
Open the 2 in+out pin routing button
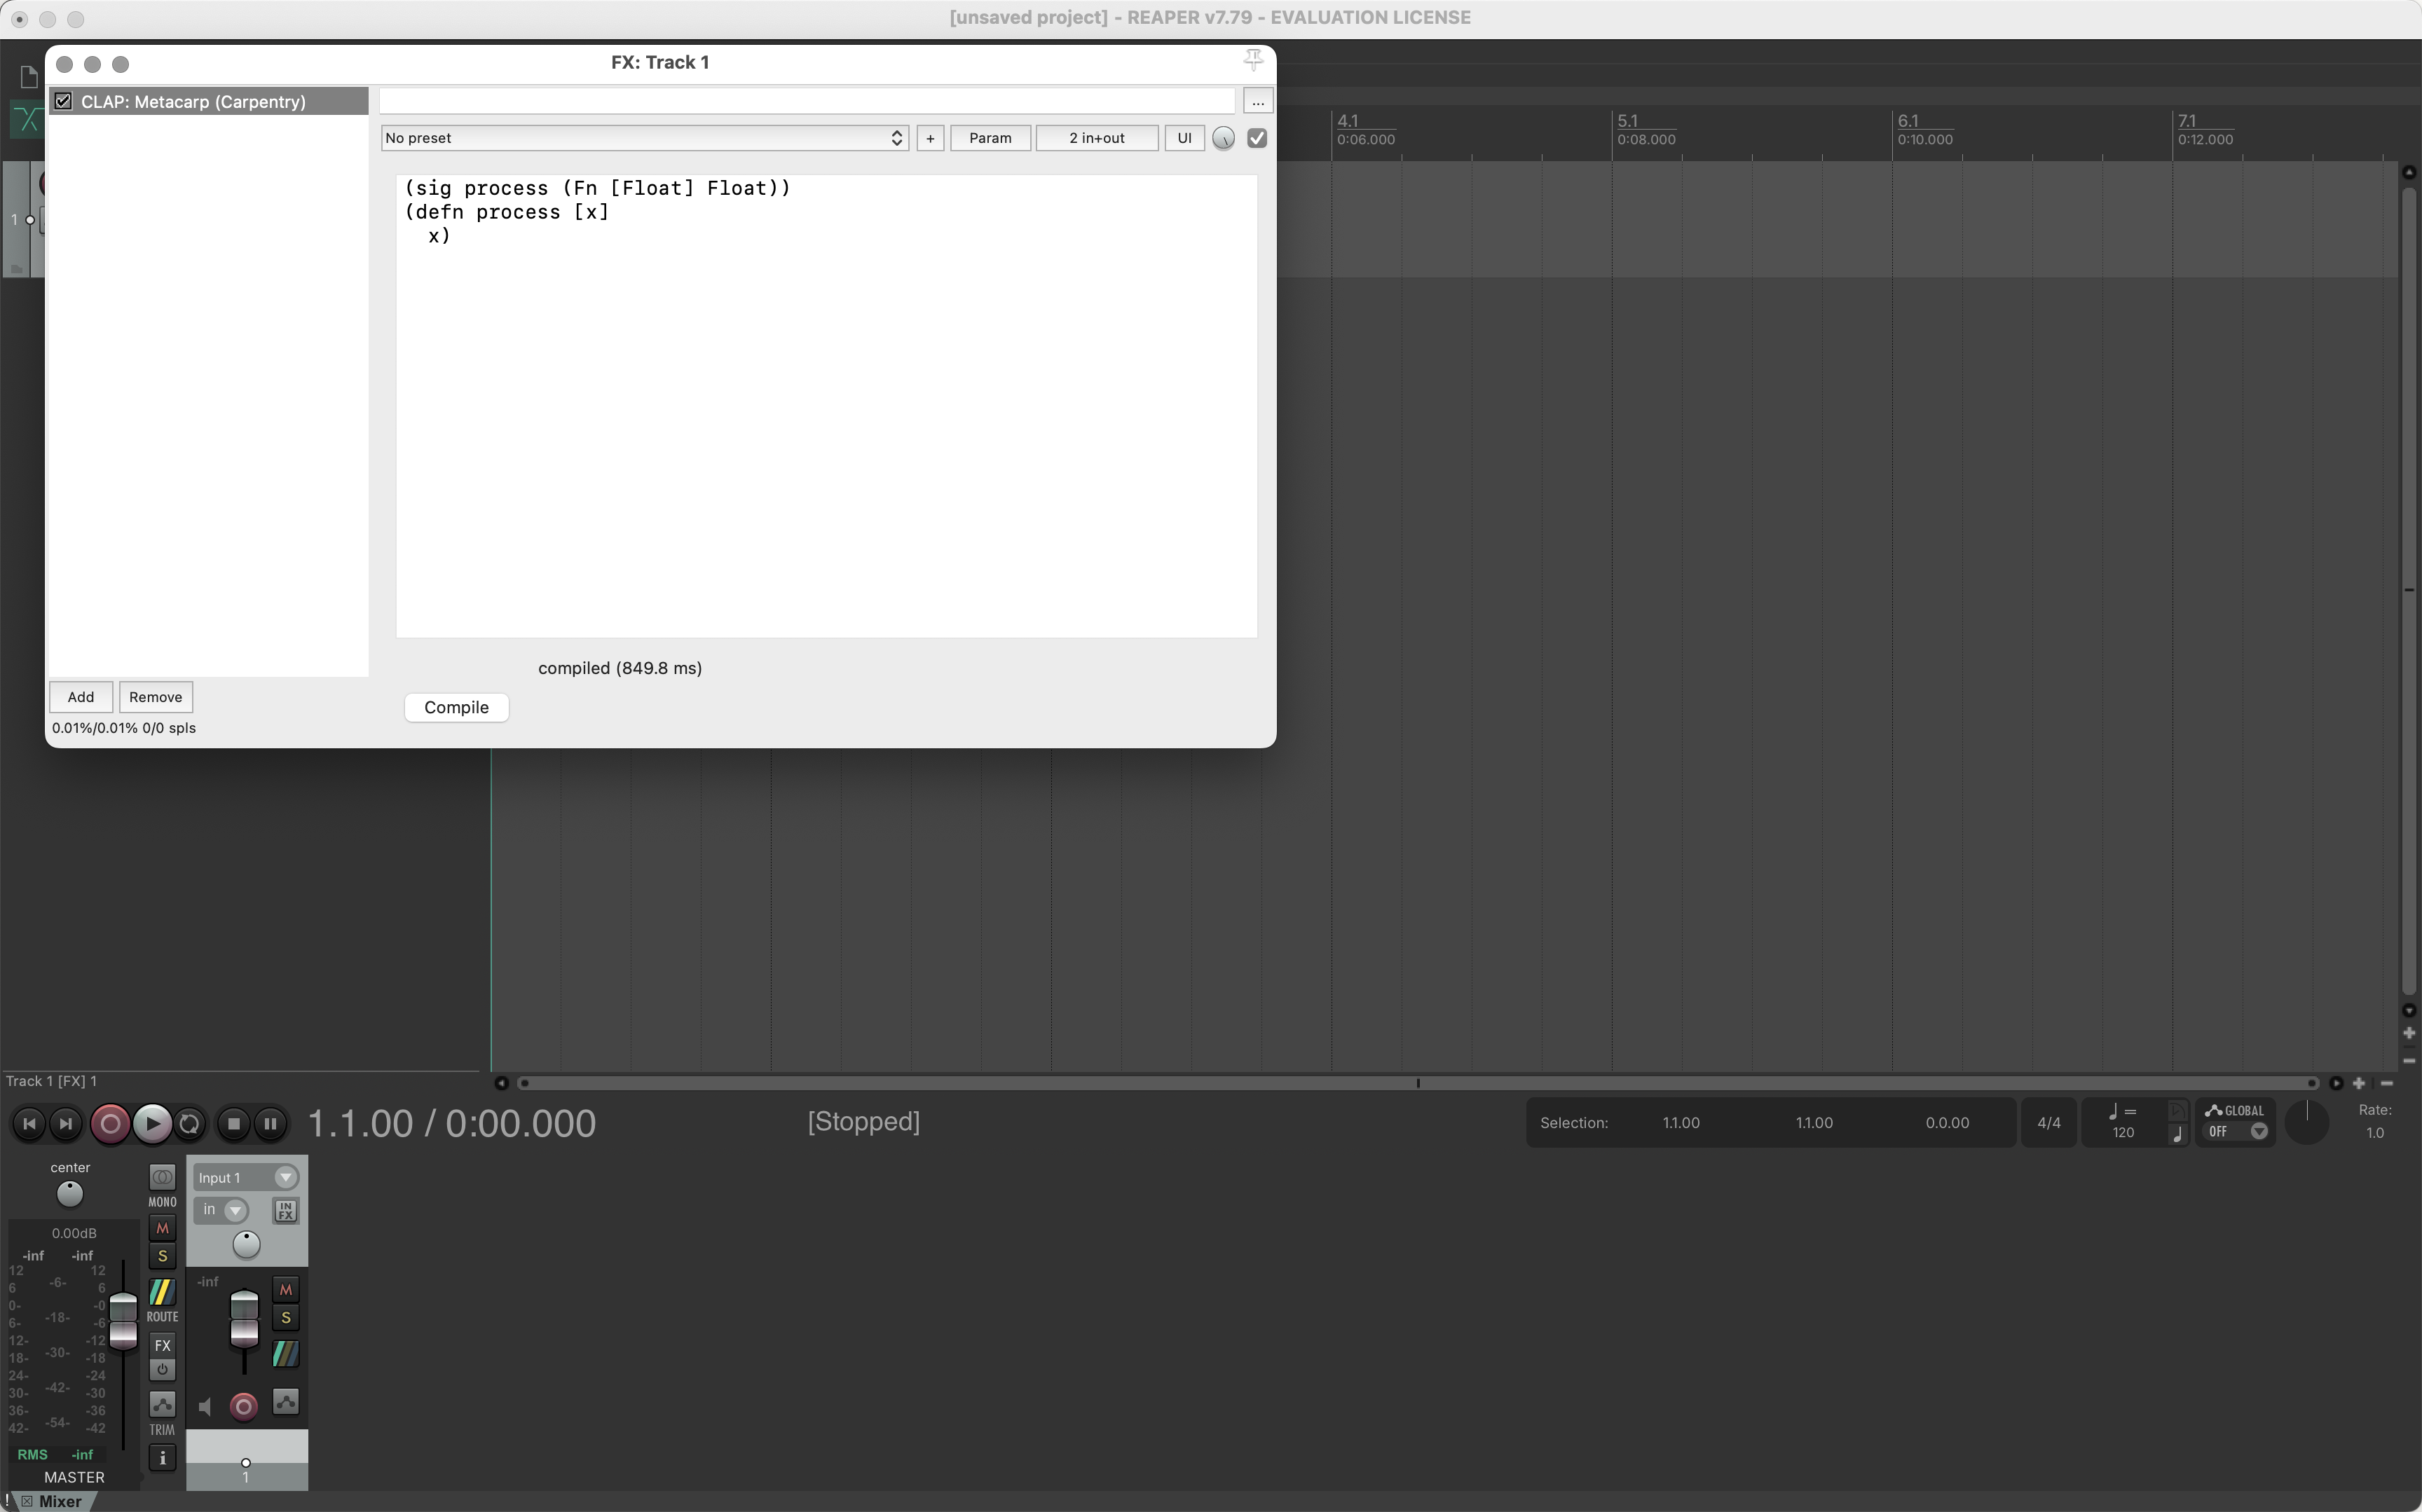[x=1097, y=138]
